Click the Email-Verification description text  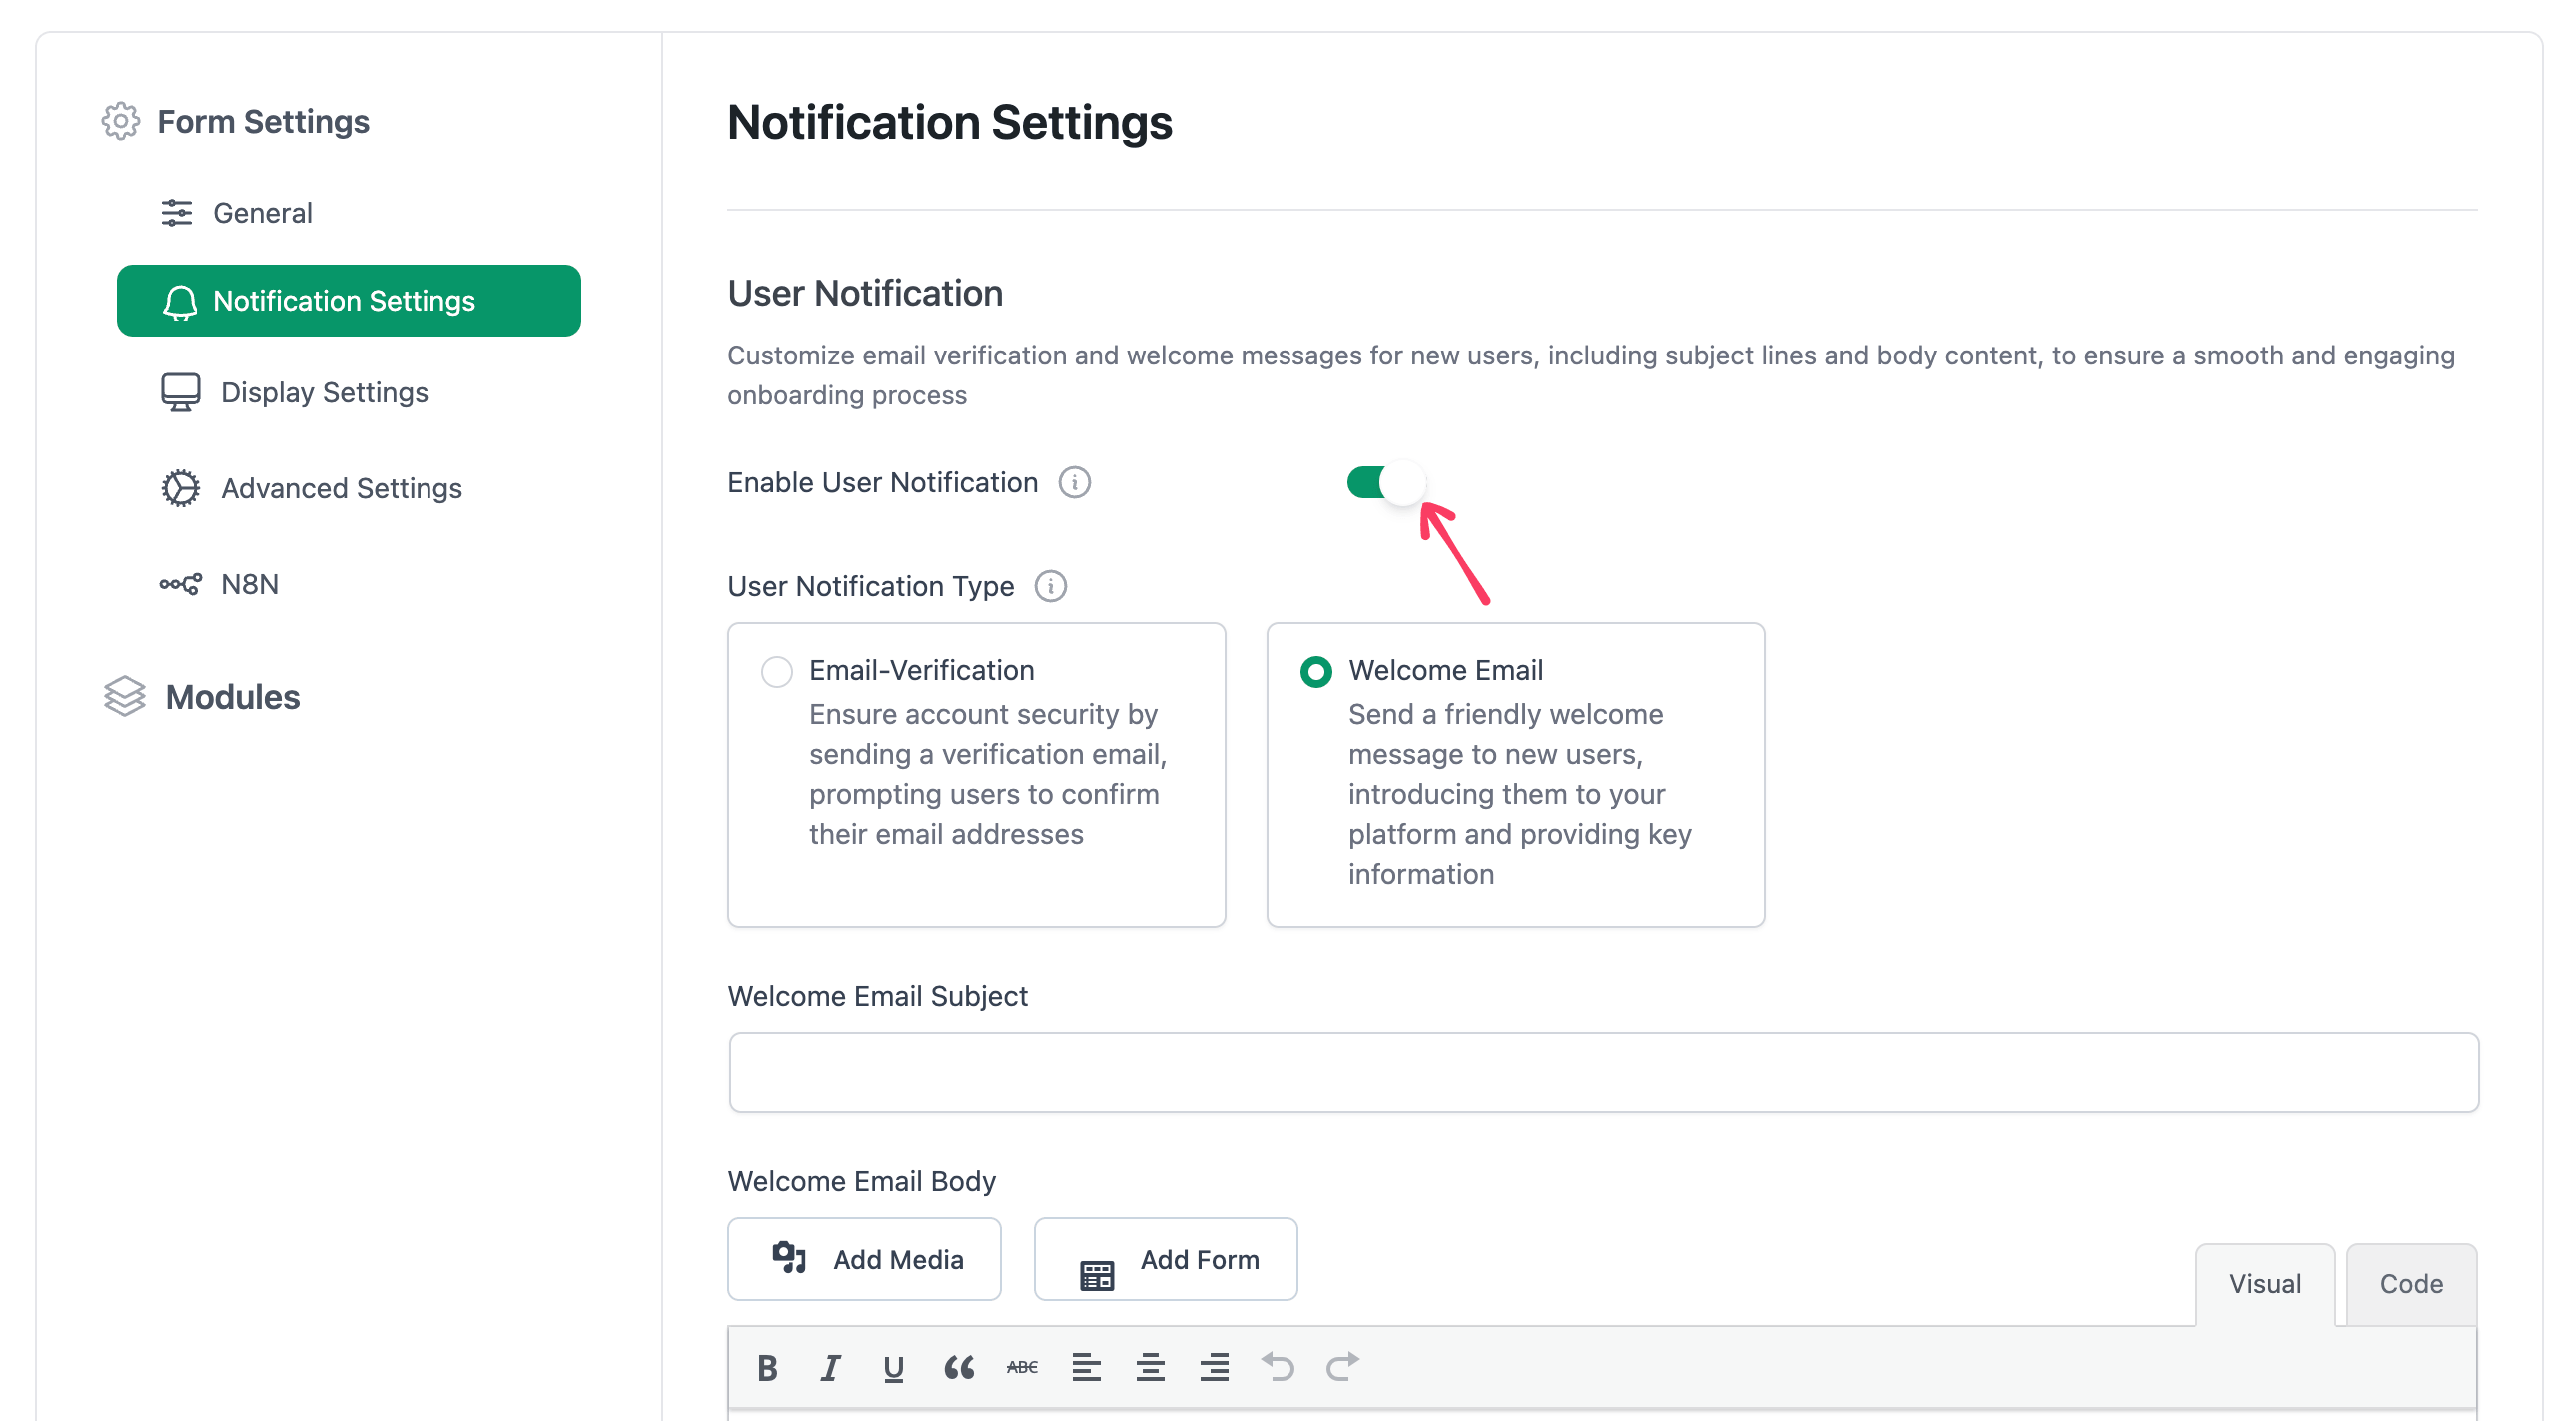tap(988, 775)
